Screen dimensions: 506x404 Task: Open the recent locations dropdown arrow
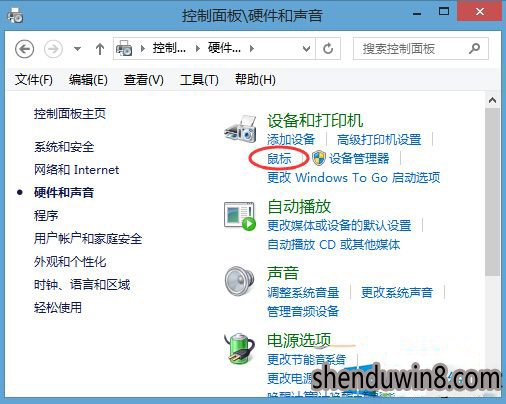coord(77,49)
